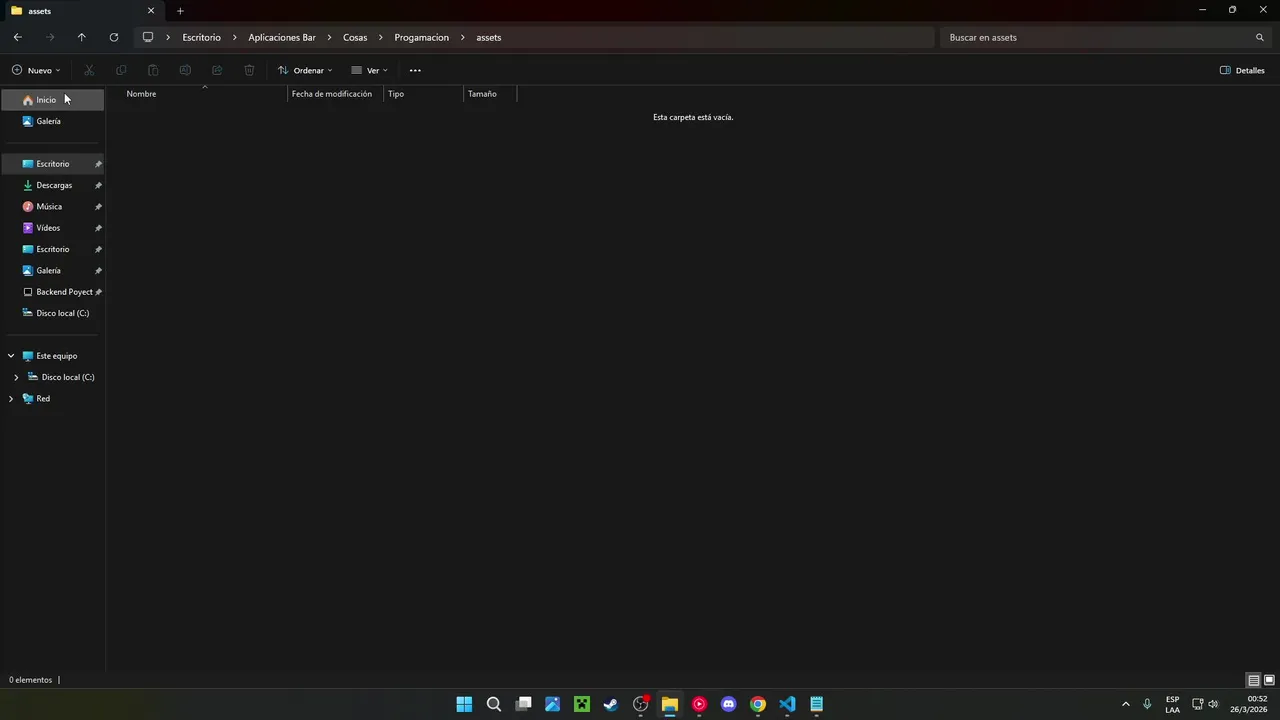The image size is (1280, 720).
Task: Sort by Tamaño column header
Action: pos(490,94)
